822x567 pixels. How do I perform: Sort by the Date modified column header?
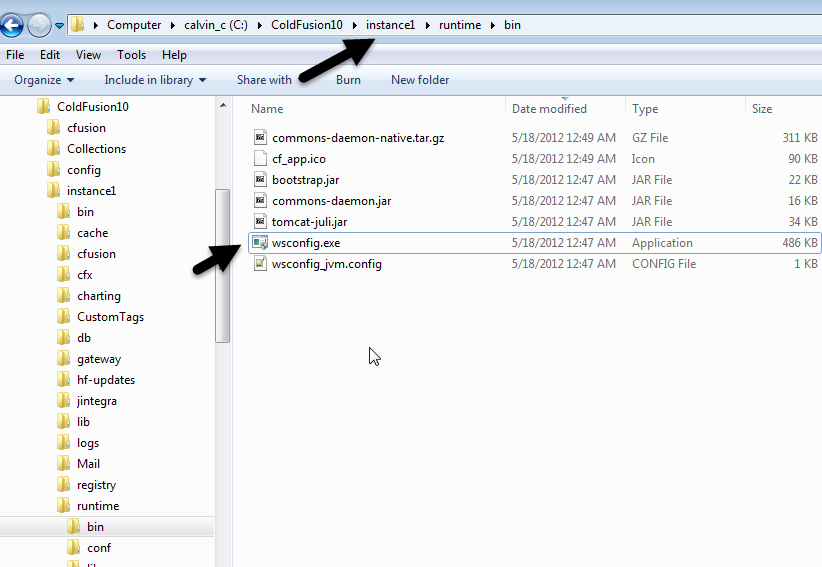549,109
